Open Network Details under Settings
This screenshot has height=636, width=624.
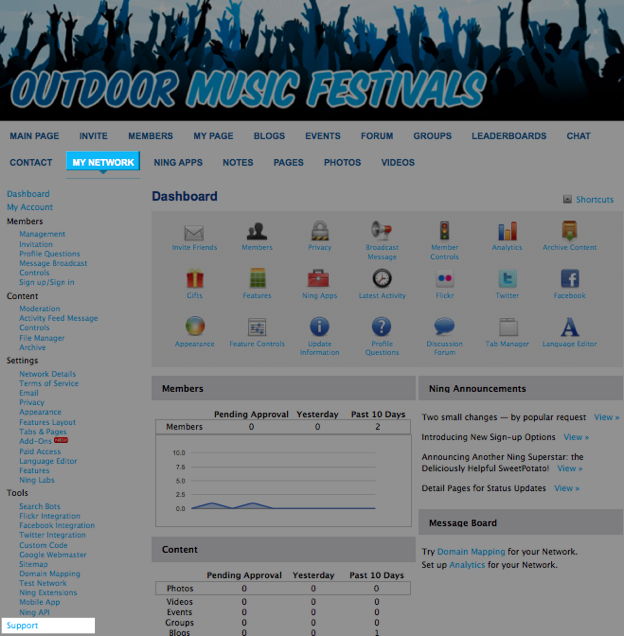coord(47,374)
